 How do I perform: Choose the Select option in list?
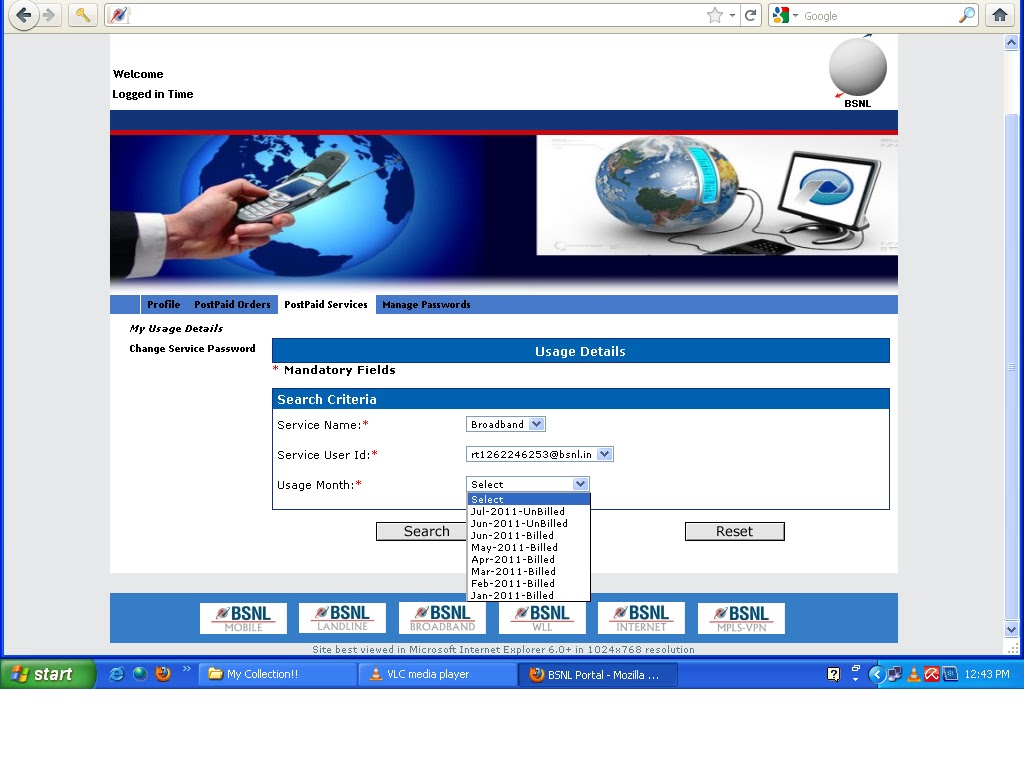coord(529,500)
